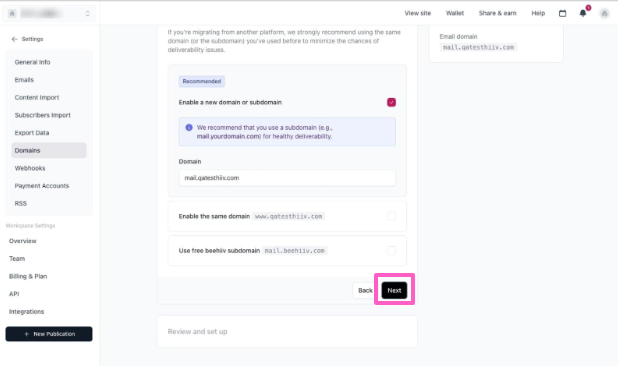Open Subscribers Import settings
The height and width of the screenshot is (366, 618).
(49, 115)
